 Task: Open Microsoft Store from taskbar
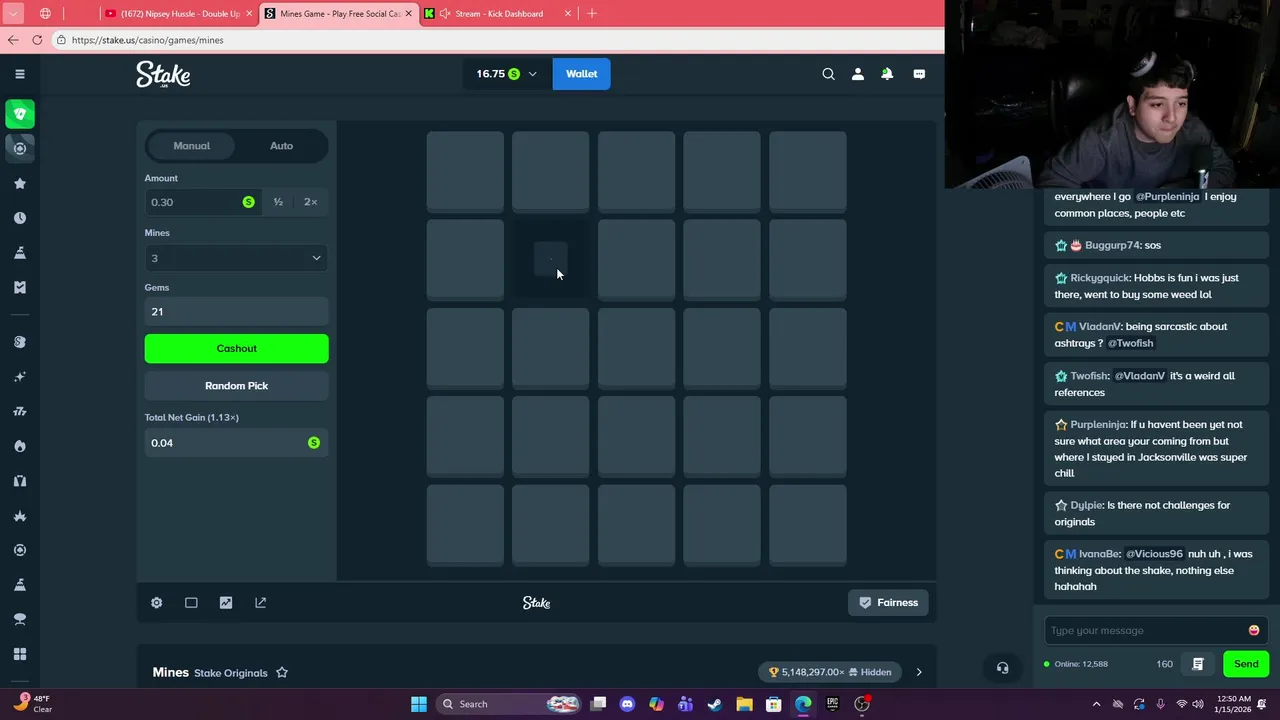[x=773, y=704]
